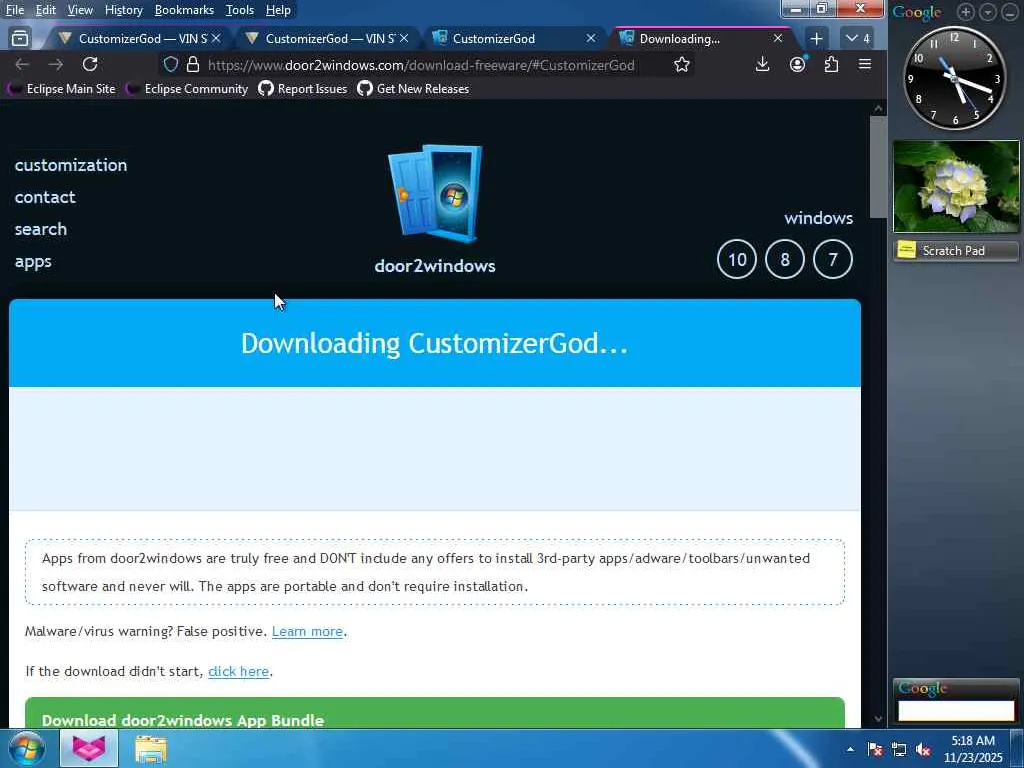The image size is (1024, 768).
Task: Bookmark this page with star
Action: coord(682,64)
